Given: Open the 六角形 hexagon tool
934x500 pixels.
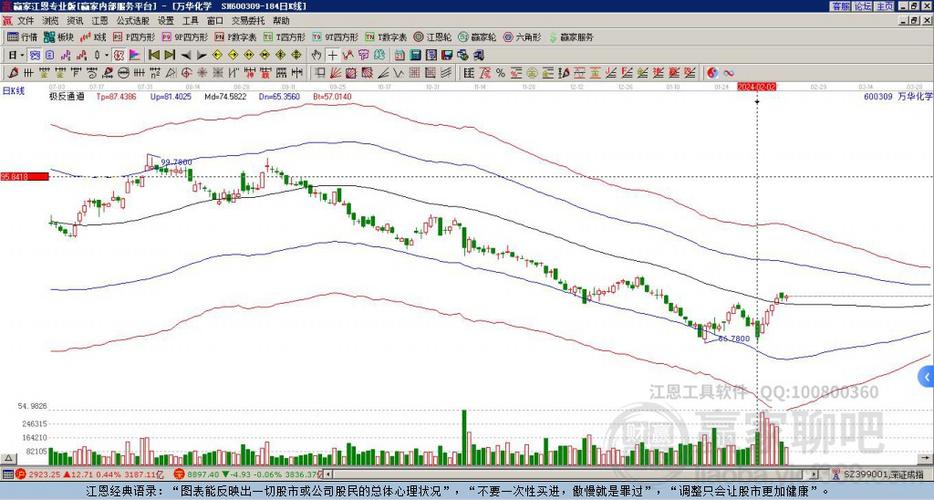Looking at the screenshot, I should pos(523,37).
